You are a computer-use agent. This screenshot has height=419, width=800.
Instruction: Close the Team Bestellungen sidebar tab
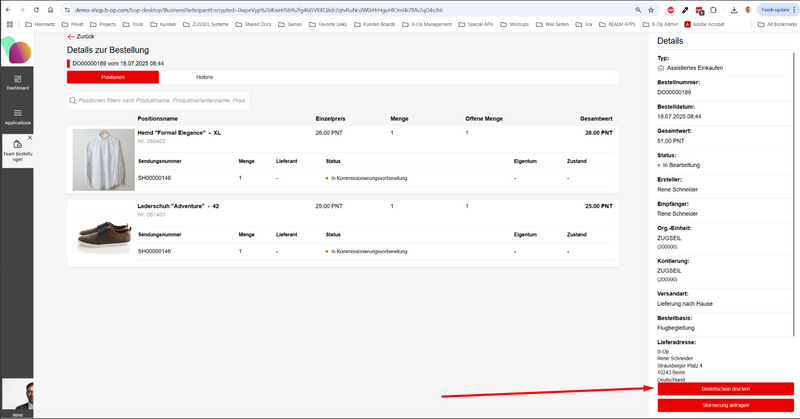(30, 138)
